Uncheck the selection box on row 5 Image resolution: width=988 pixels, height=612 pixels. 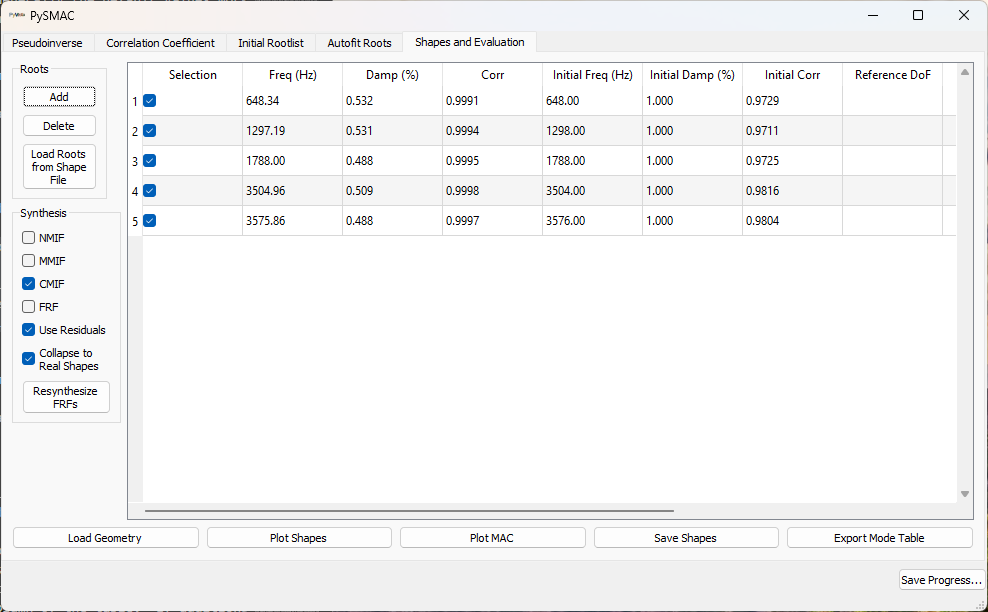pos(149,221)
